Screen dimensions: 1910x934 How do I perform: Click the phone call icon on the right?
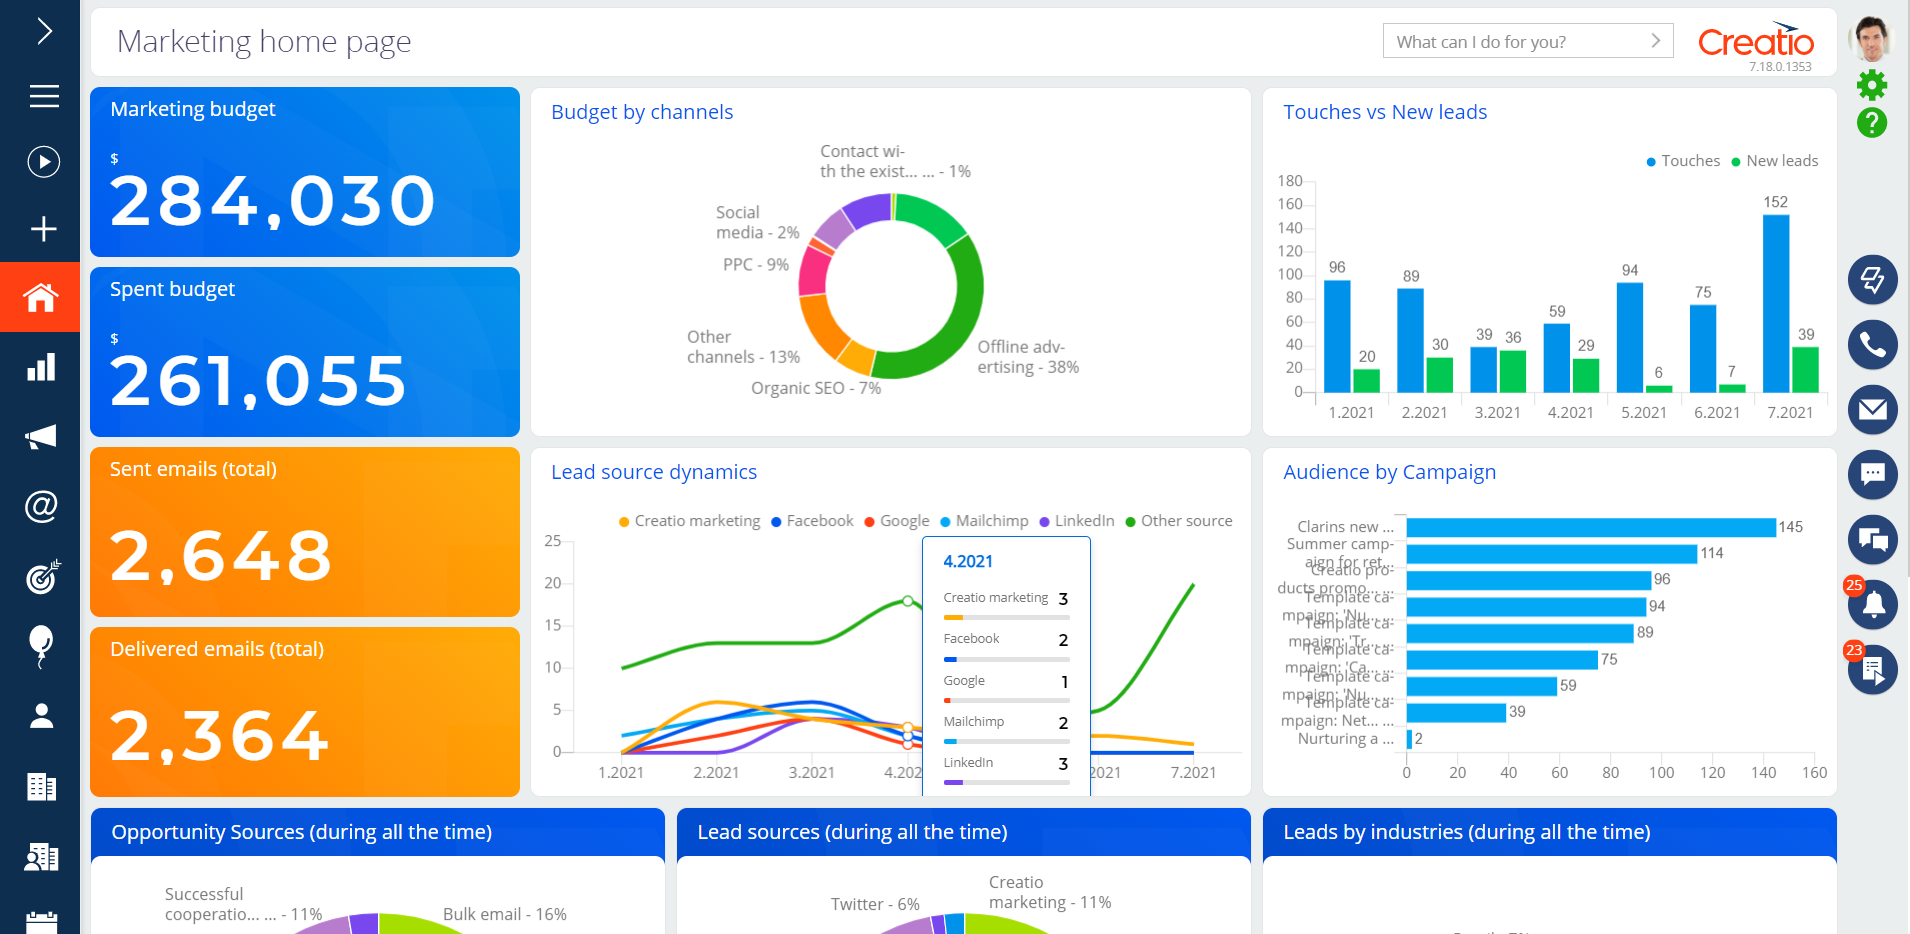tap(1873, 345)
